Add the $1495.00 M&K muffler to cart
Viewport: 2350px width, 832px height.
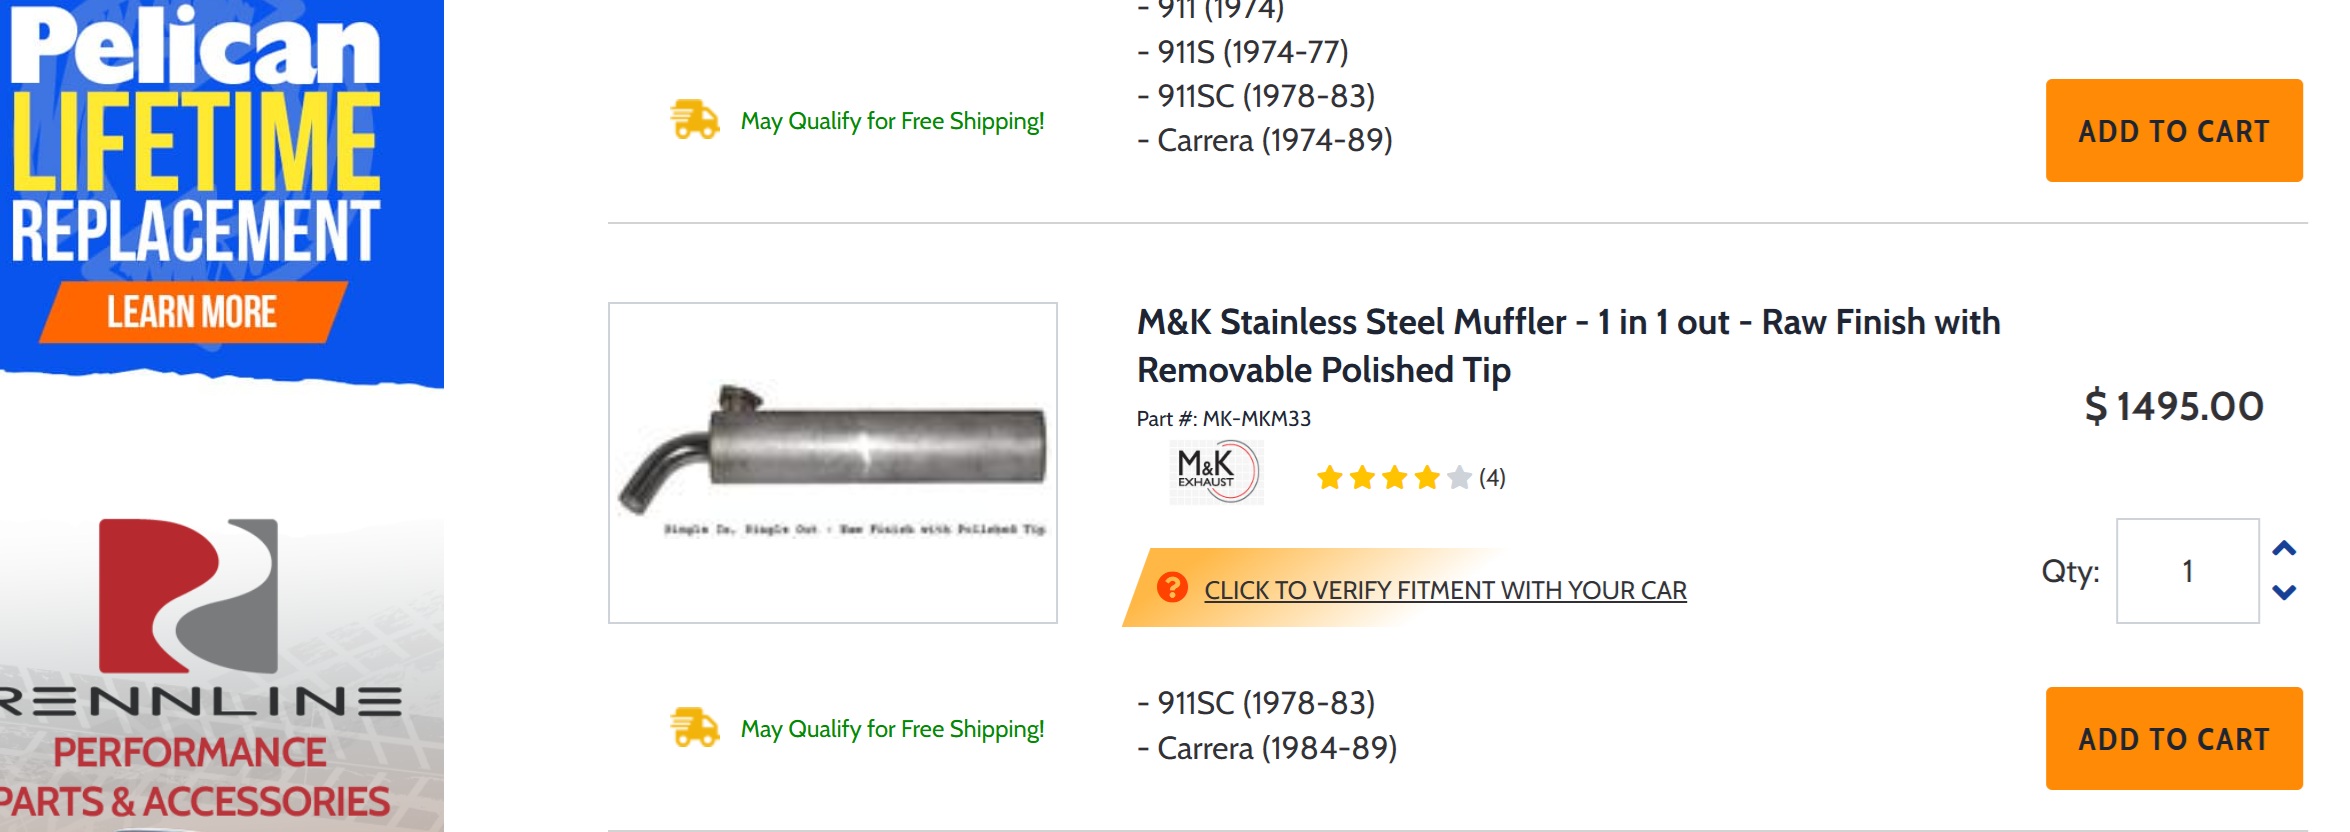(2173, 739)
